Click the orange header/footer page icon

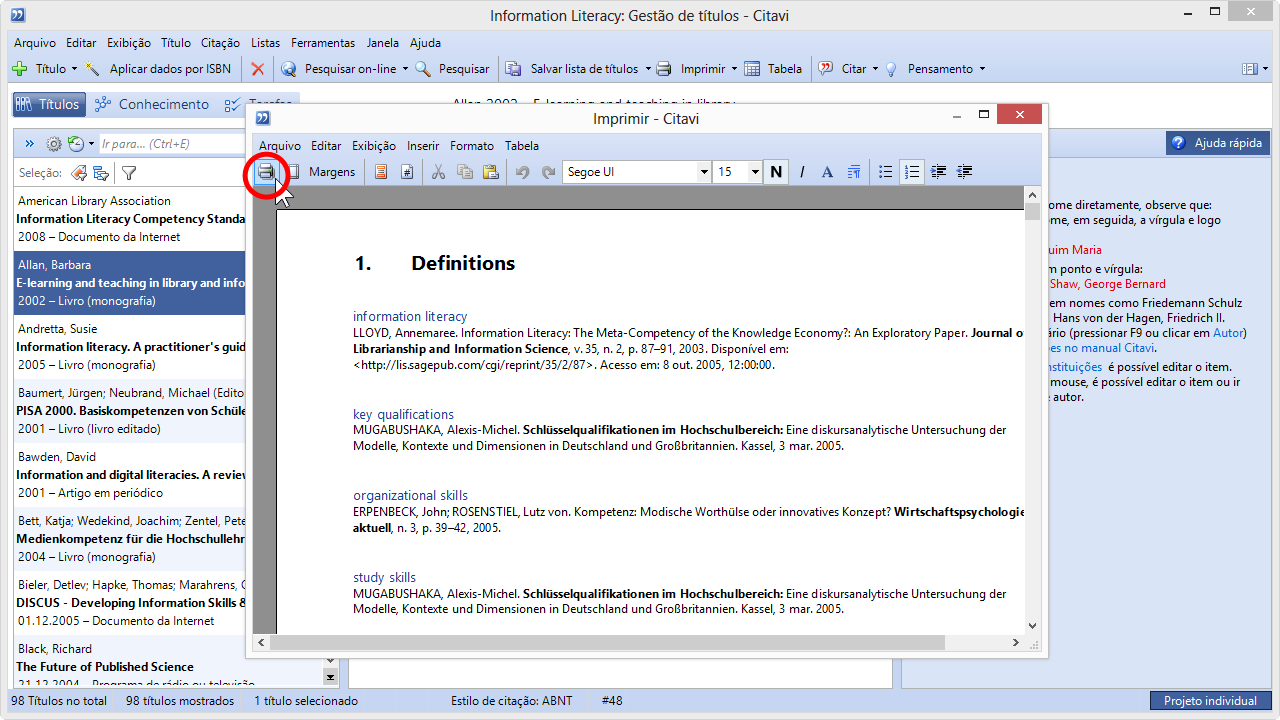(381, 172)
